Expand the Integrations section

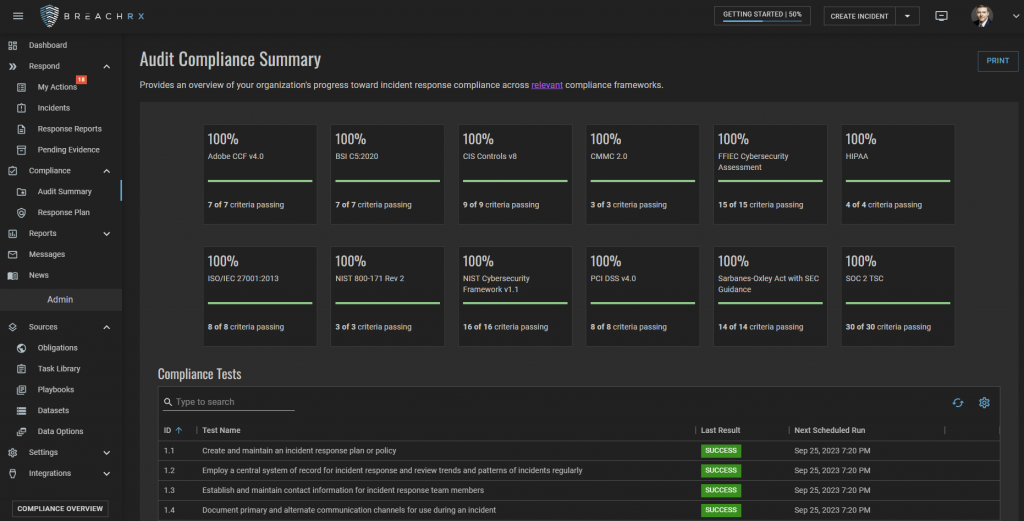106,473
